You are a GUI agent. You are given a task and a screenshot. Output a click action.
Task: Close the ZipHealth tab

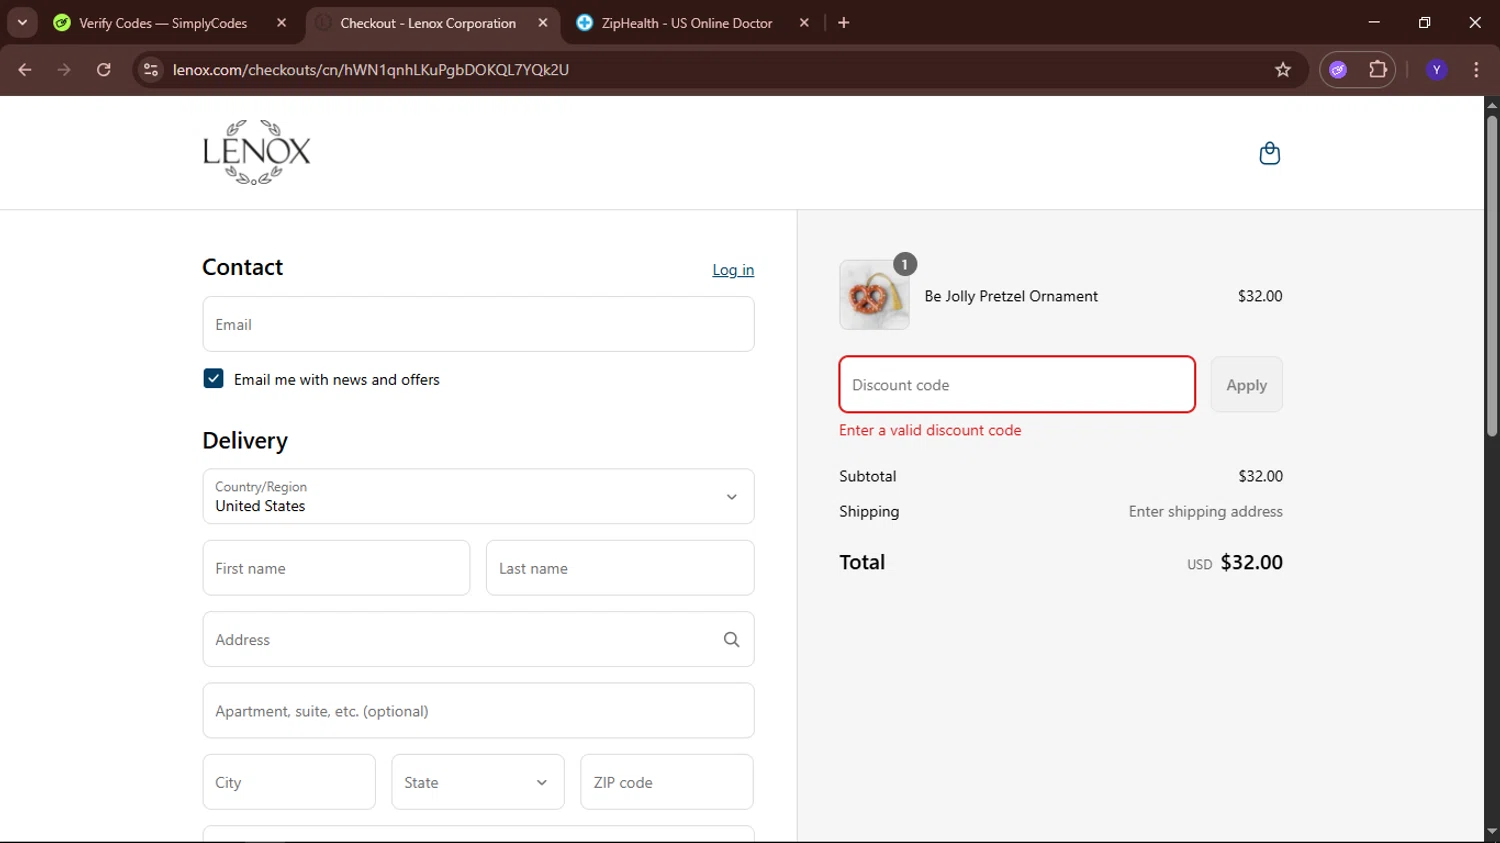pos(804,23)
